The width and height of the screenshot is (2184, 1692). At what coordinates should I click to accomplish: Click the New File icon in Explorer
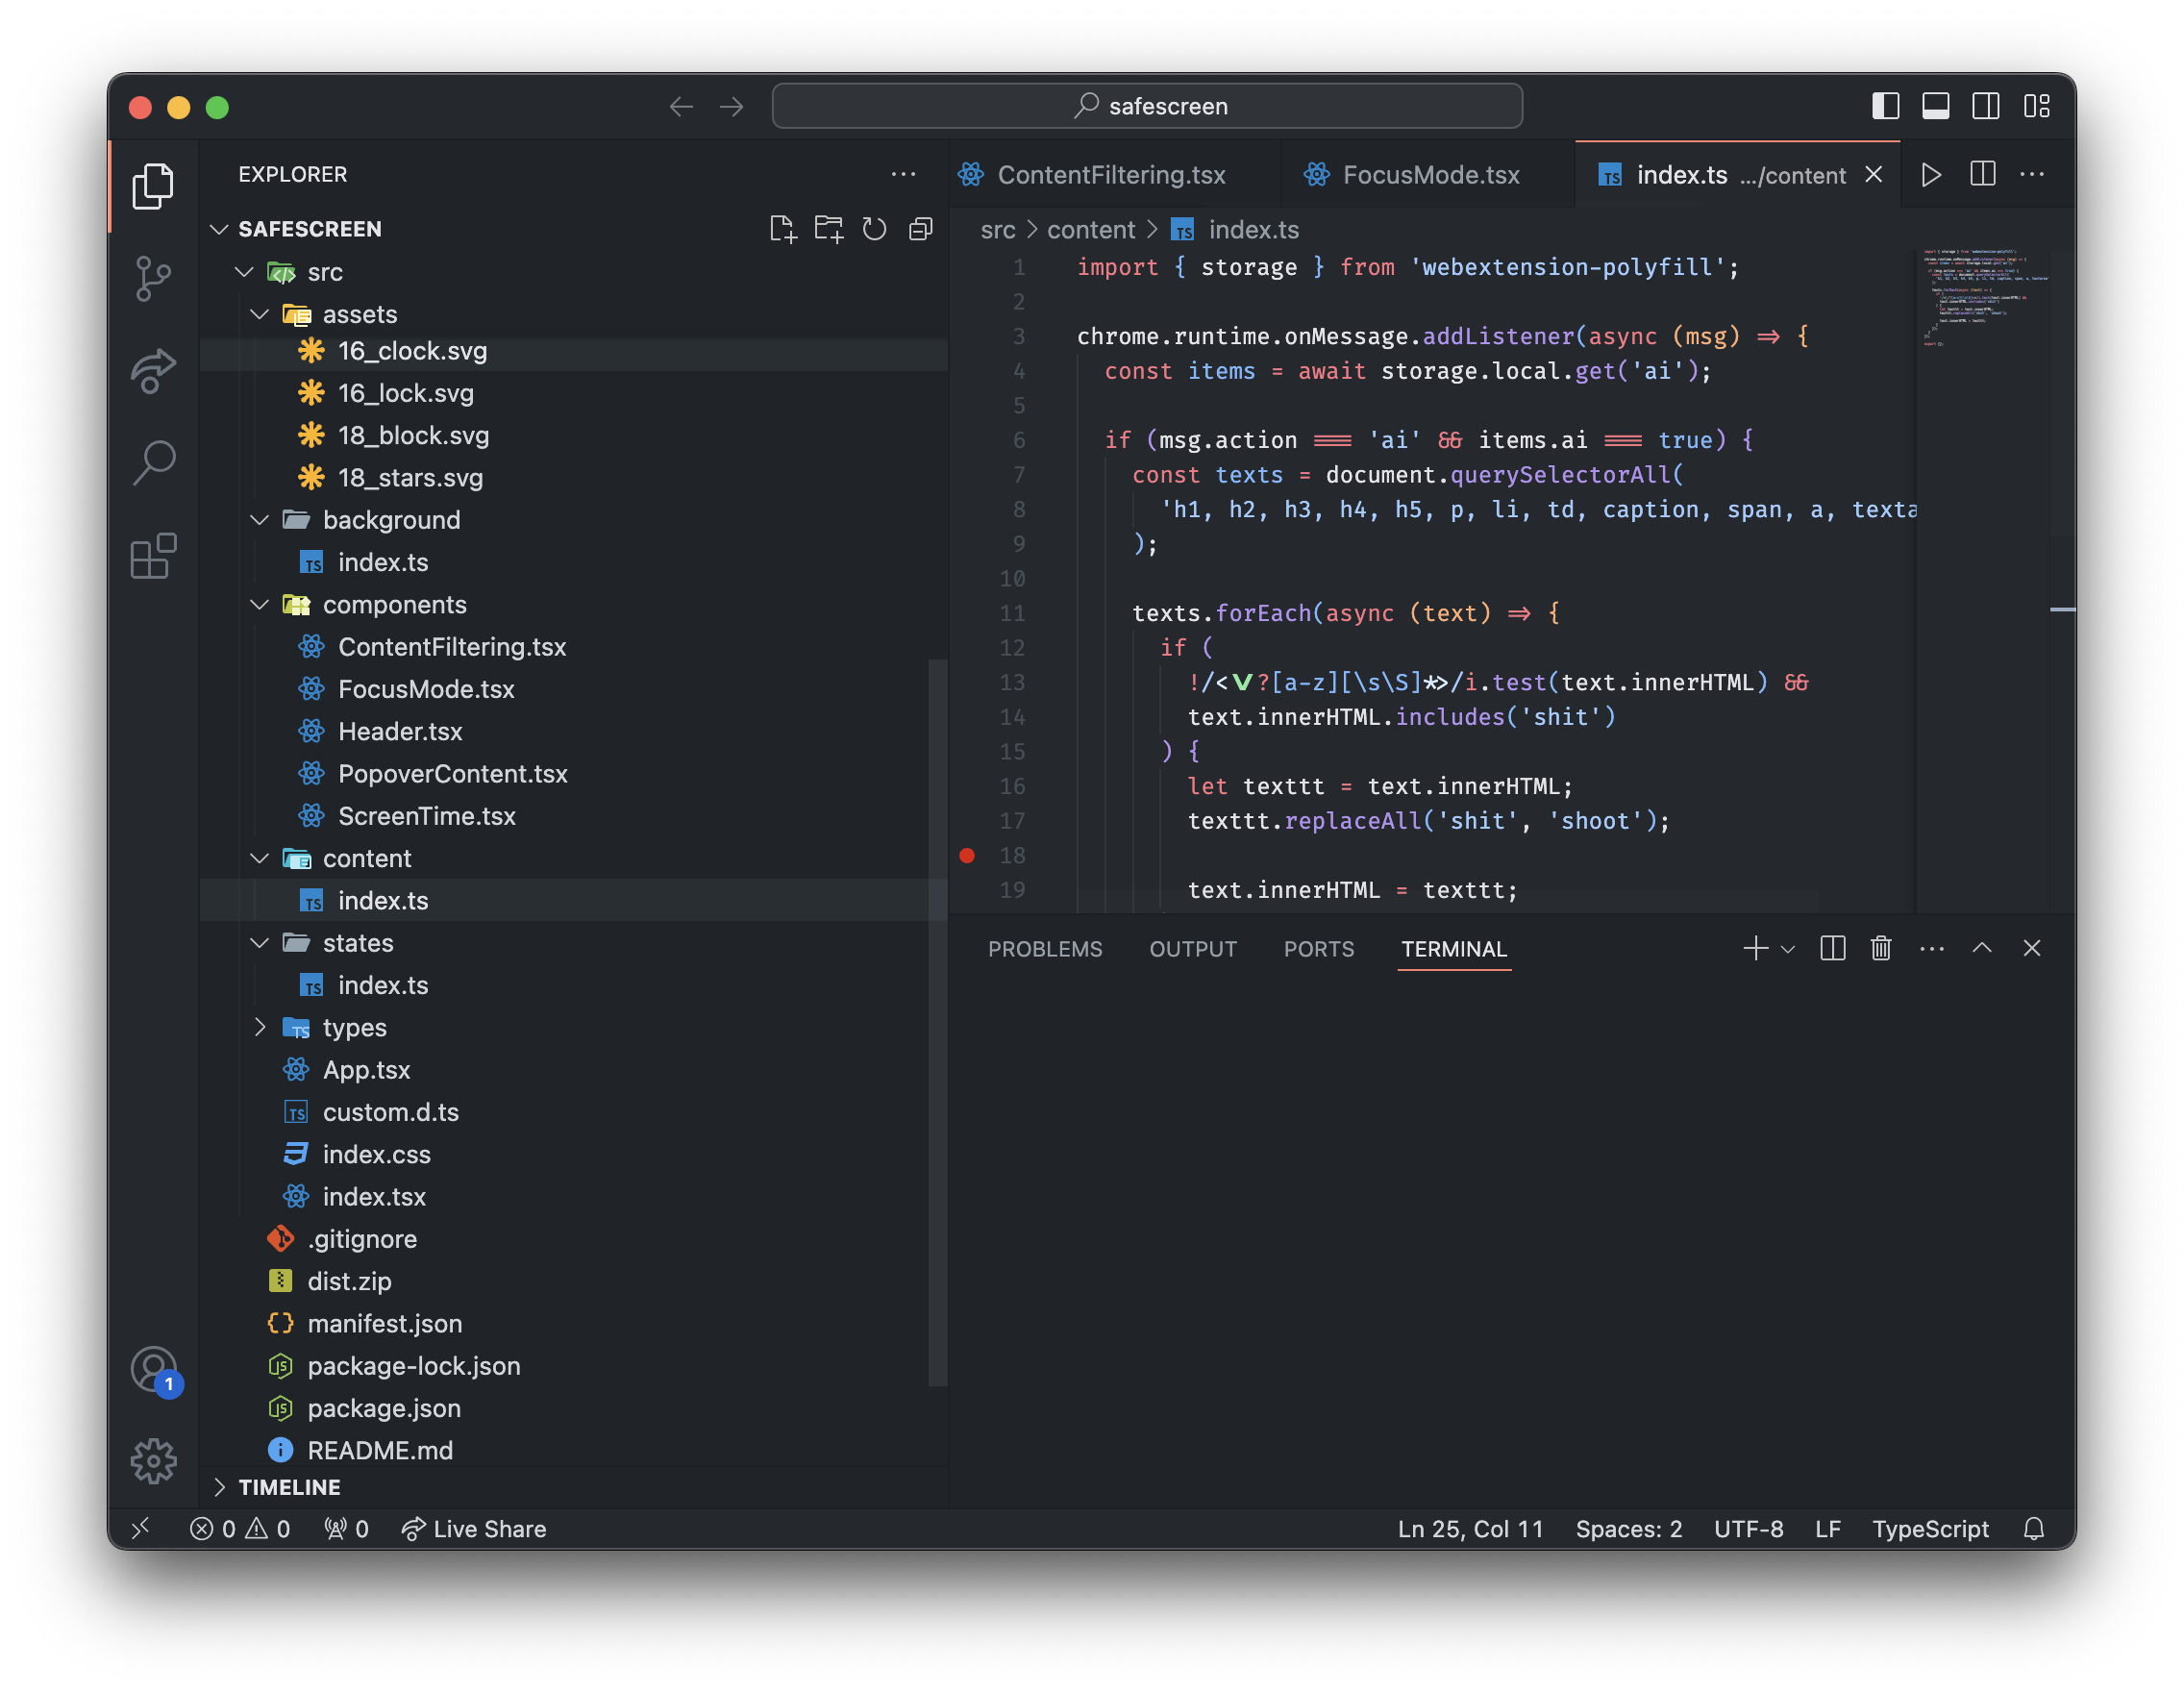pyautogui.click(x=782, y=229)
